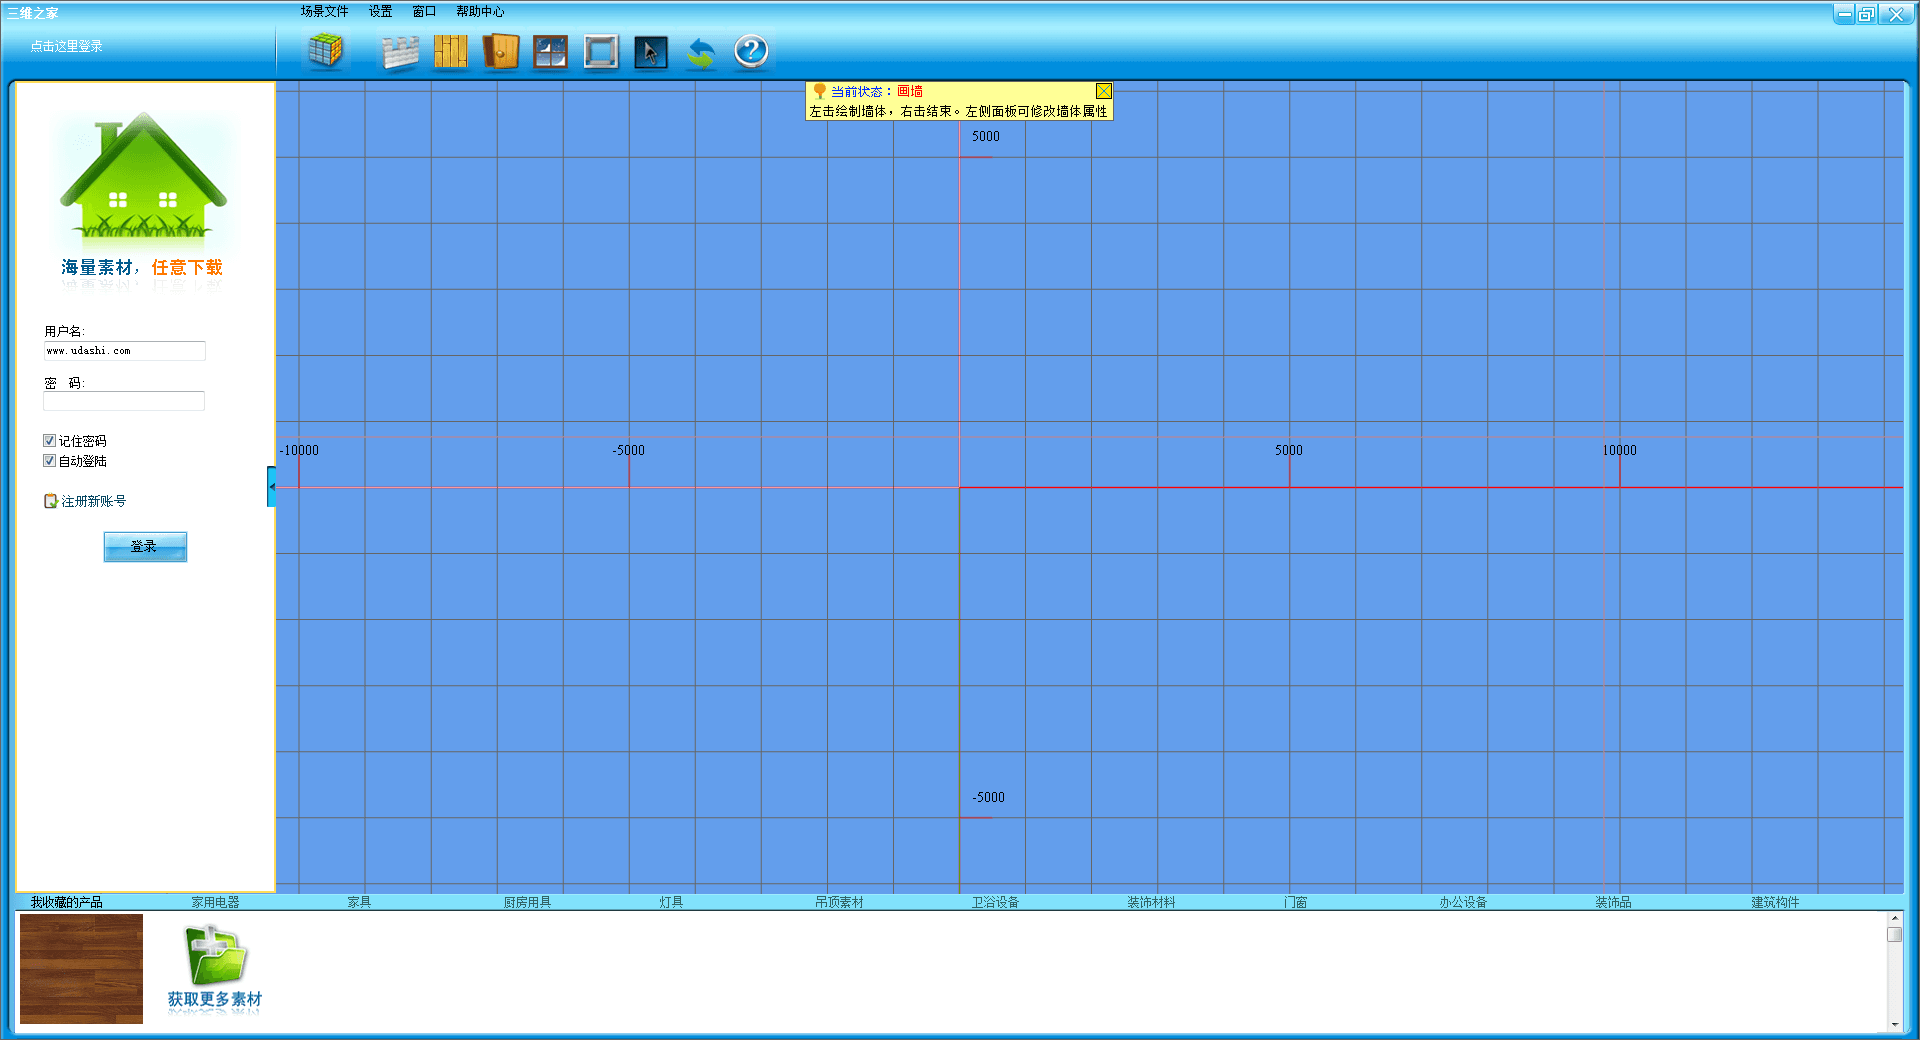1920x1040 pixels.
Task: Activate the pointer selection tool
Action: click(x=650, y=52)
